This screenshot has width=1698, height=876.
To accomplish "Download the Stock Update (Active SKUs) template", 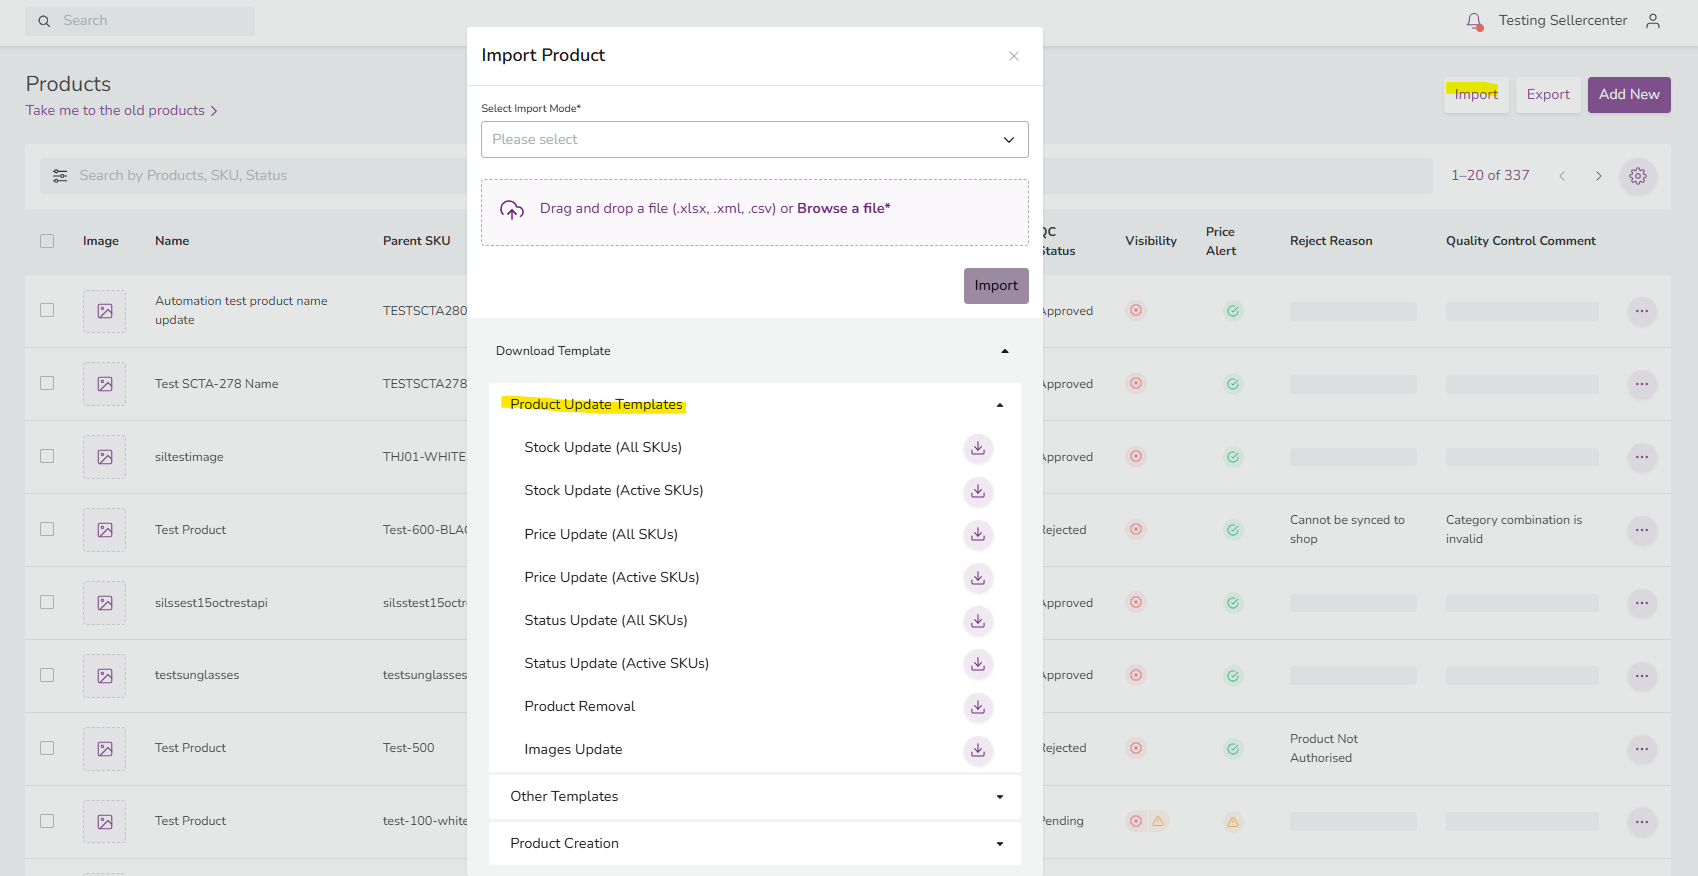I will (978, 491).
